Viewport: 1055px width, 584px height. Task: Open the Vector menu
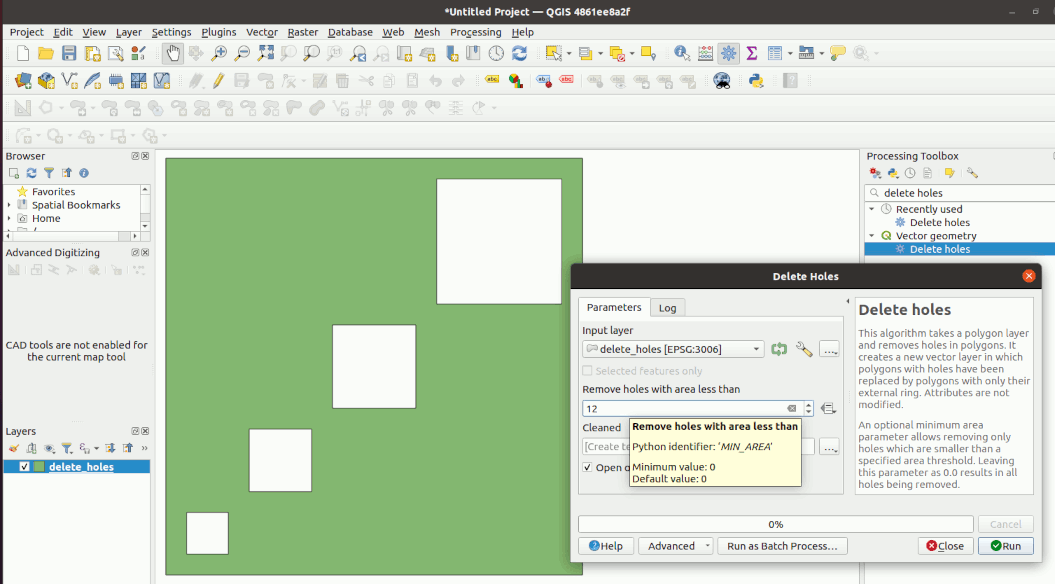[x=262, y=32]
